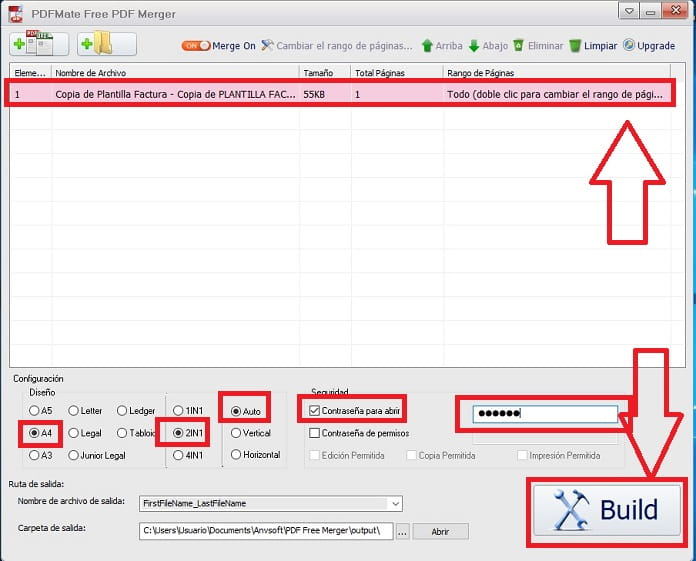
Task: Expand Nombre de archivo de salida dropdown
Action: 395,503
